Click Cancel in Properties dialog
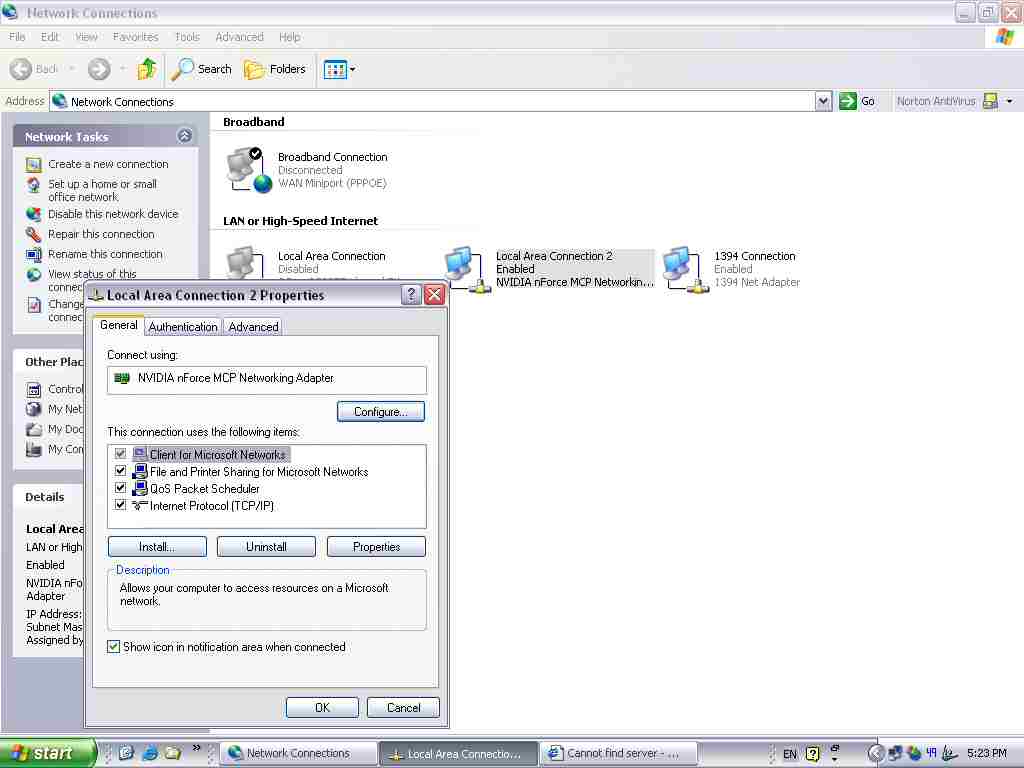The image size is (1024, 768). click(x=403, y=707)
